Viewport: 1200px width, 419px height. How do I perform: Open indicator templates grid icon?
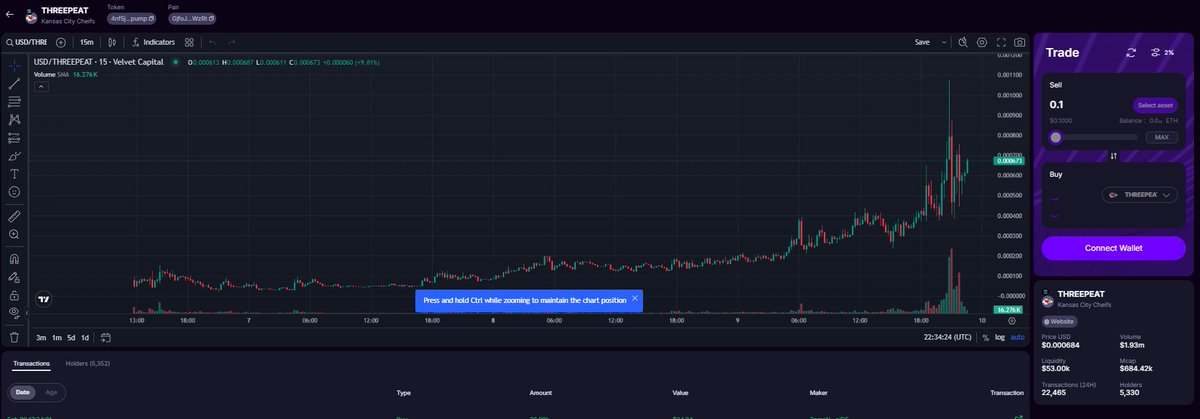tap(189, 42)
